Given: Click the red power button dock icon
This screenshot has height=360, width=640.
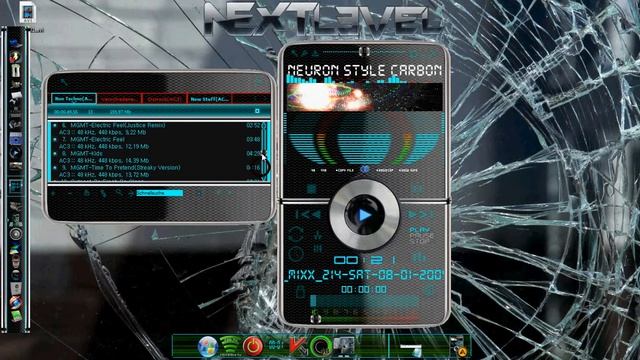Looking at the screenshot, I should point(253,346).
